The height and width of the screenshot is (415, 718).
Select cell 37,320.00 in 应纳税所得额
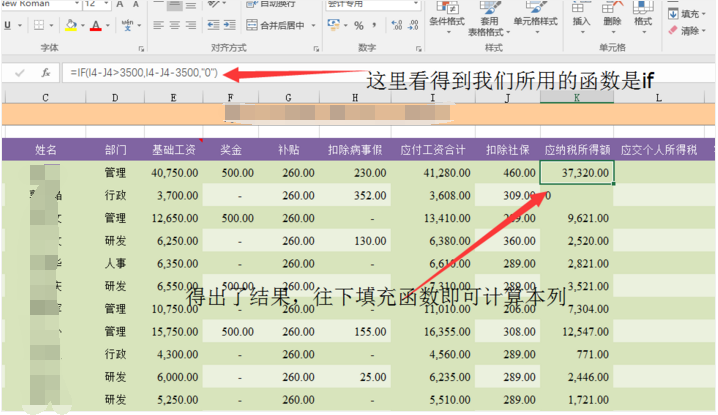pos(577,173)
